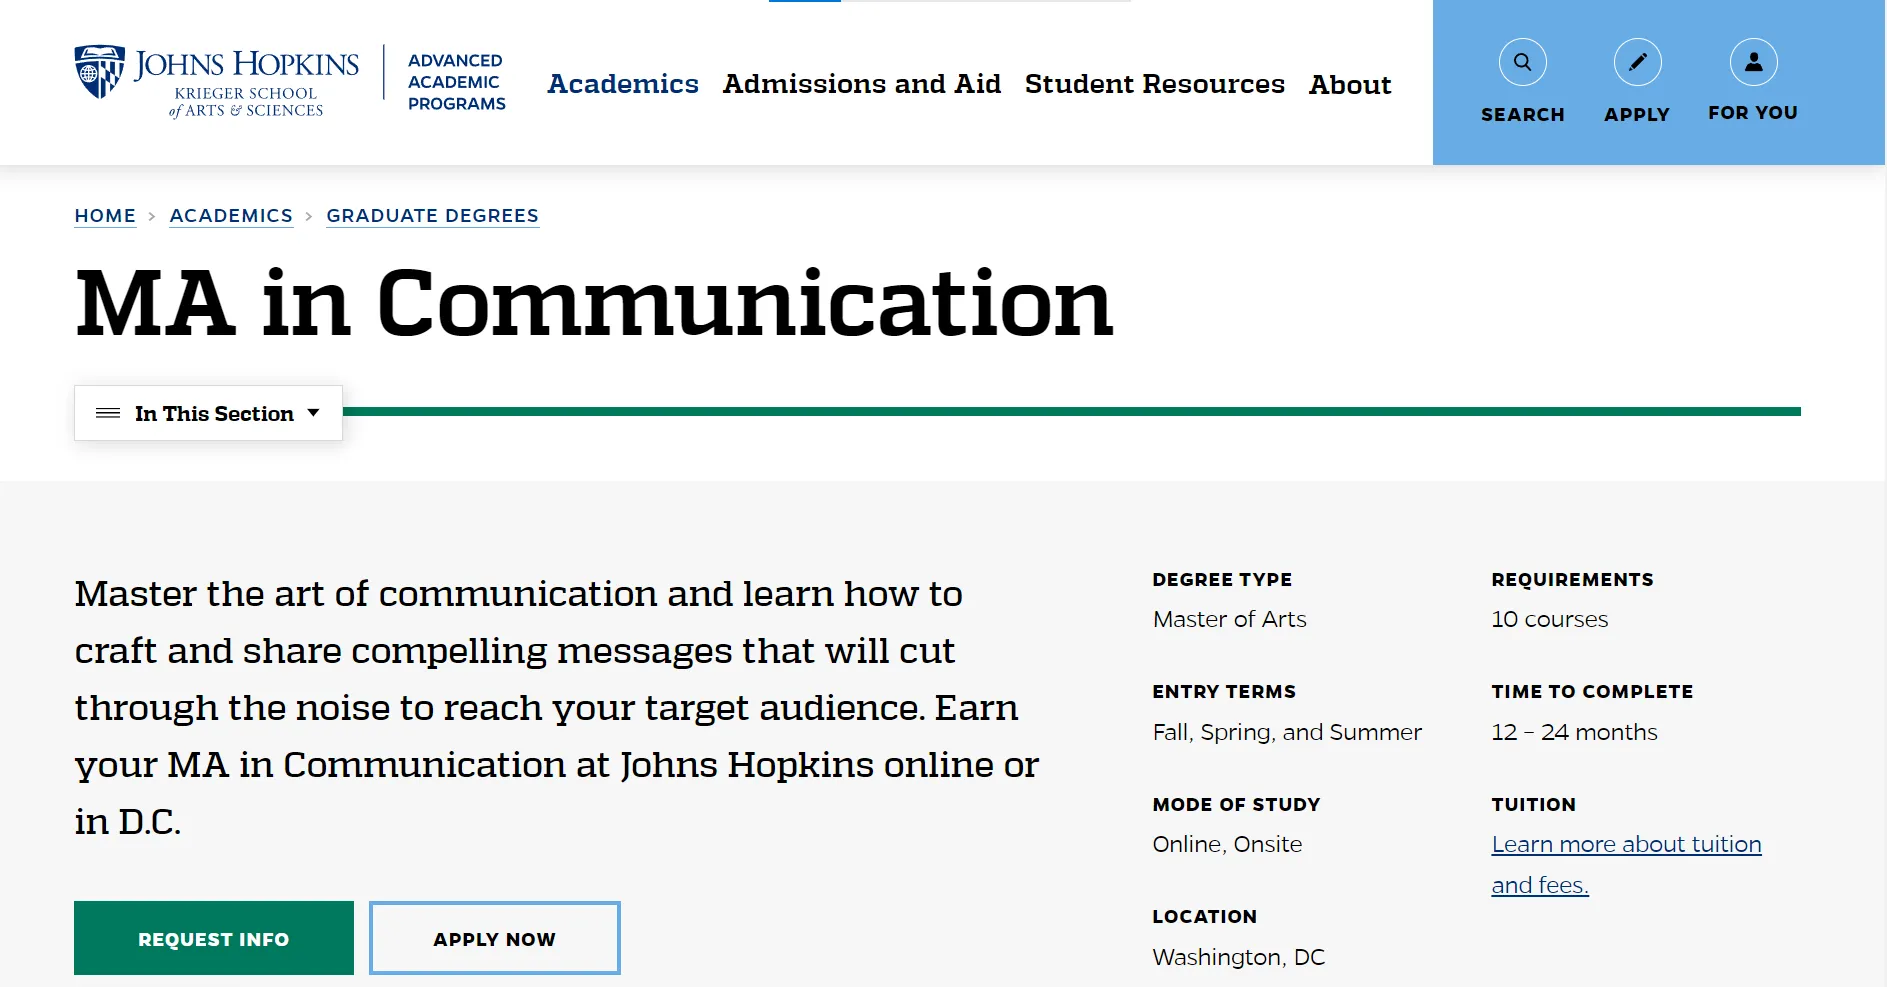Click the Washington, DC location text

pyautogui.click(x=1238, y=957)
